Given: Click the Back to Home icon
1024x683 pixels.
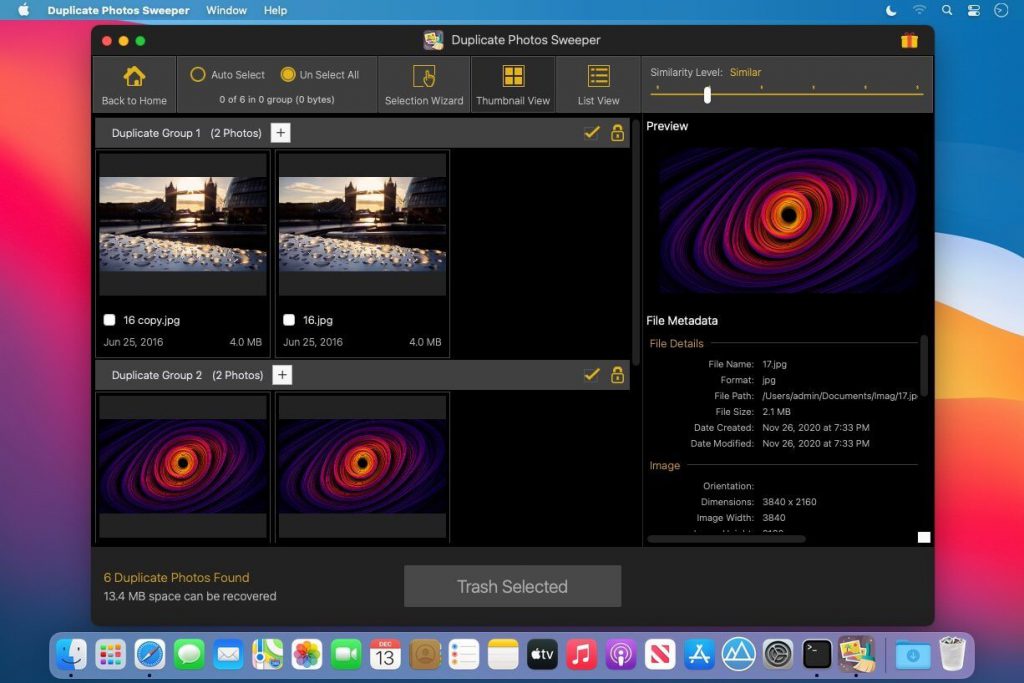Looking at the screenshot, I should click(x=134, y=78).
